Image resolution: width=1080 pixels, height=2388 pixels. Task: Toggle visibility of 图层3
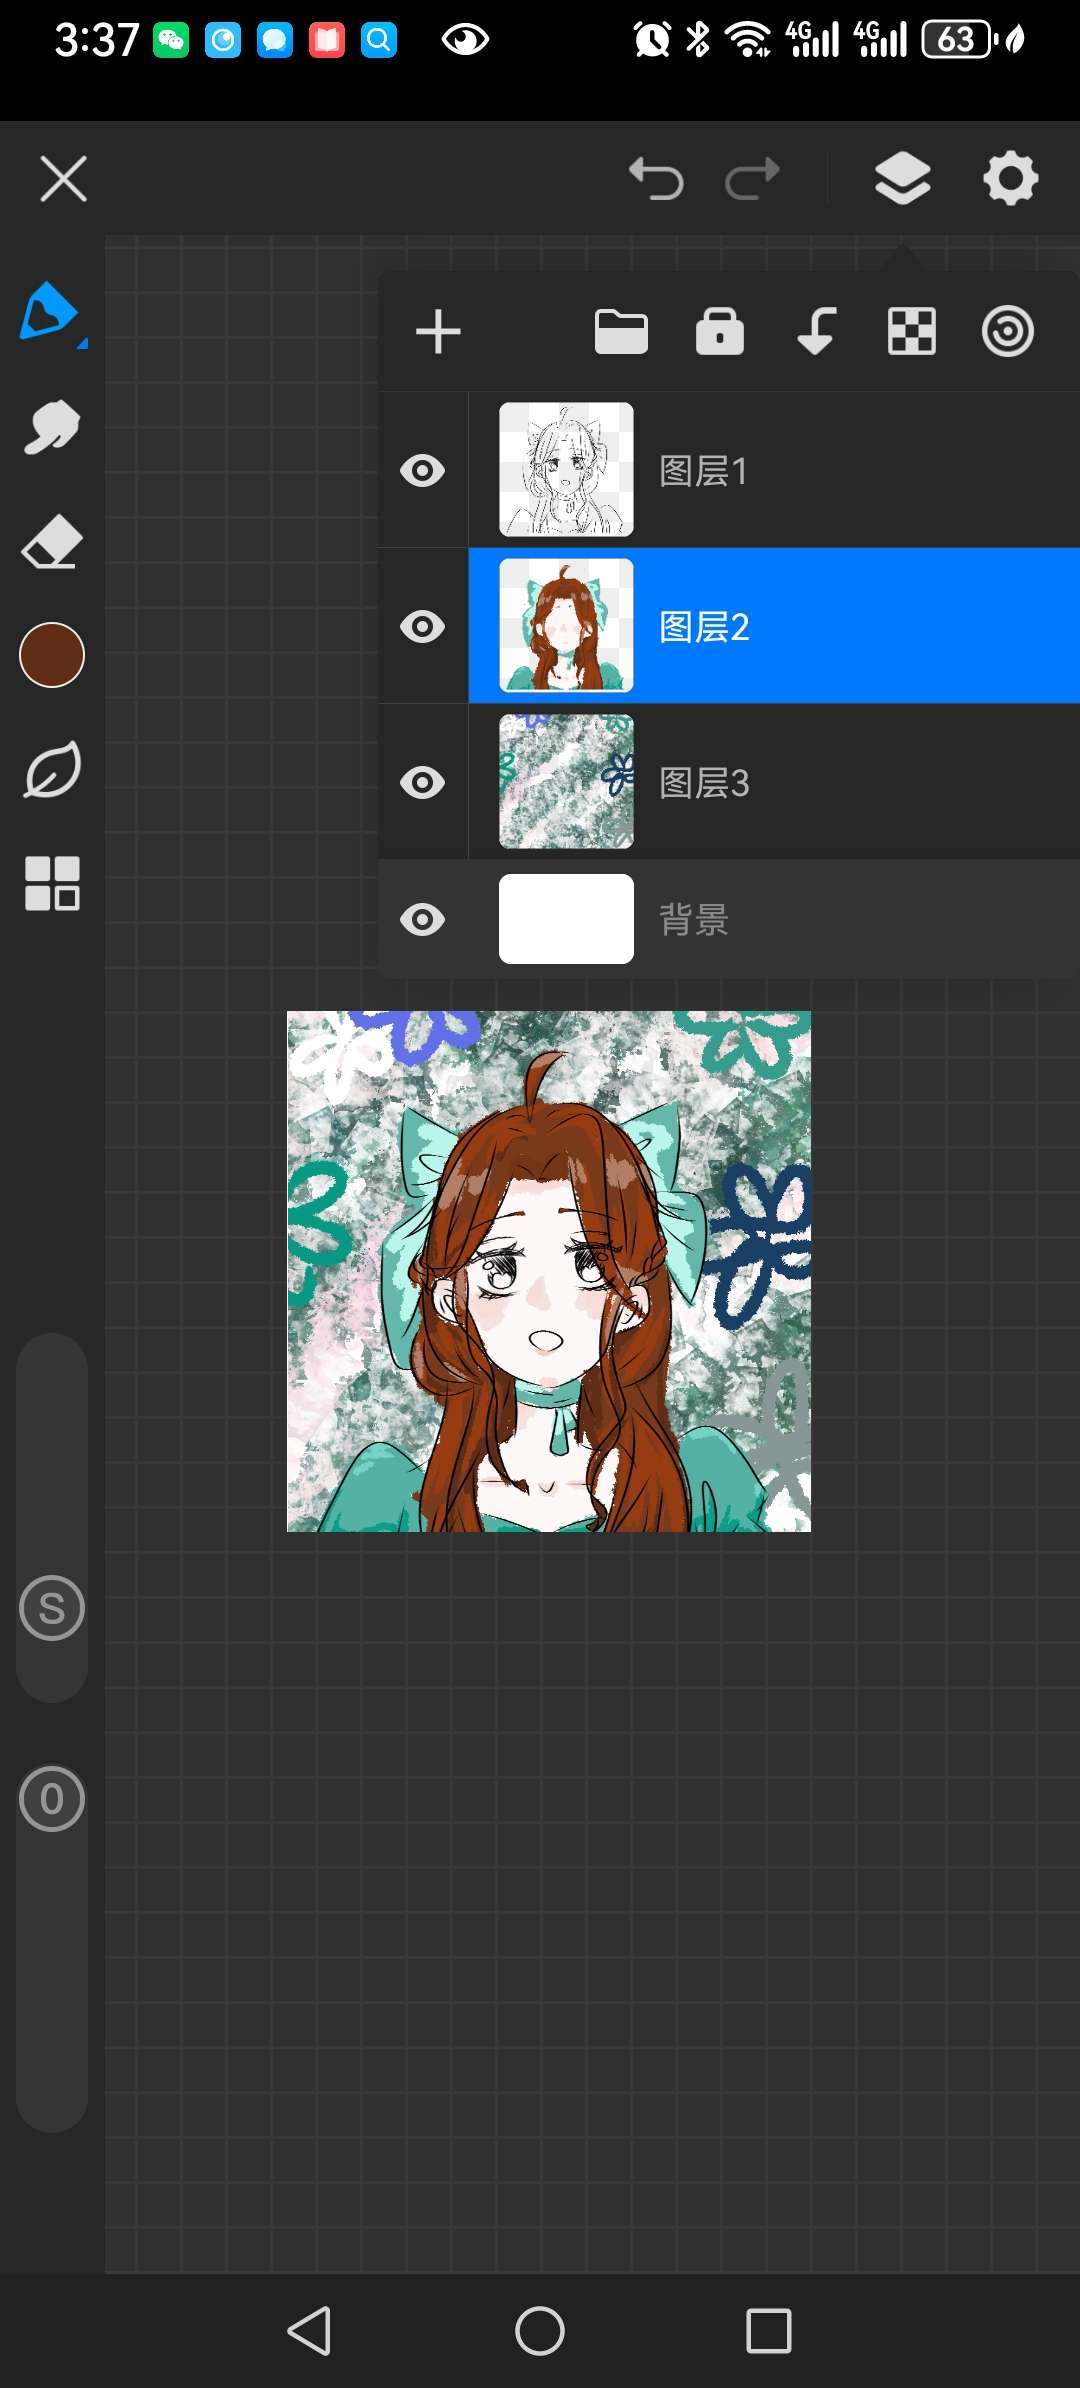click(422, 782)
